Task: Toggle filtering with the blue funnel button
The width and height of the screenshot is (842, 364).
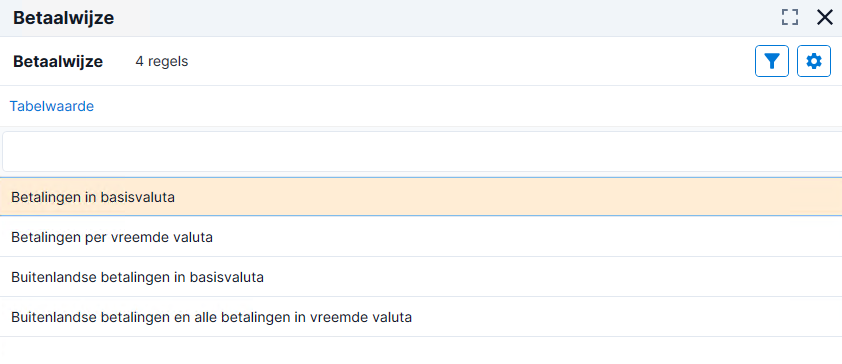Action: click(772, 61)
